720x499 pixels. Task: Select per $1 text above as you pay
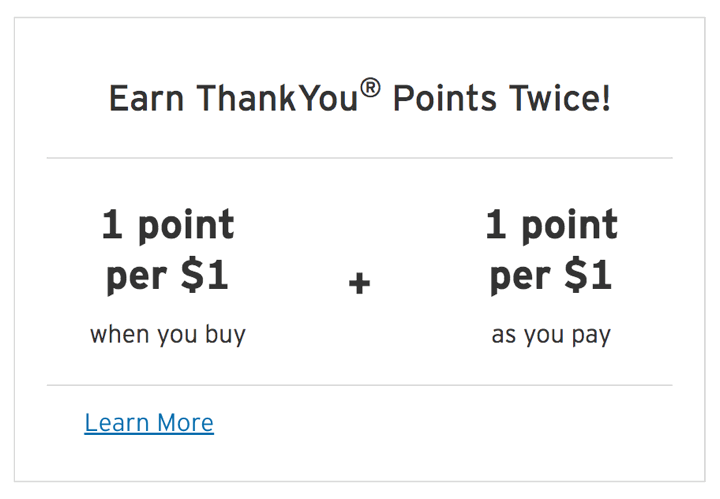point(551,275)
